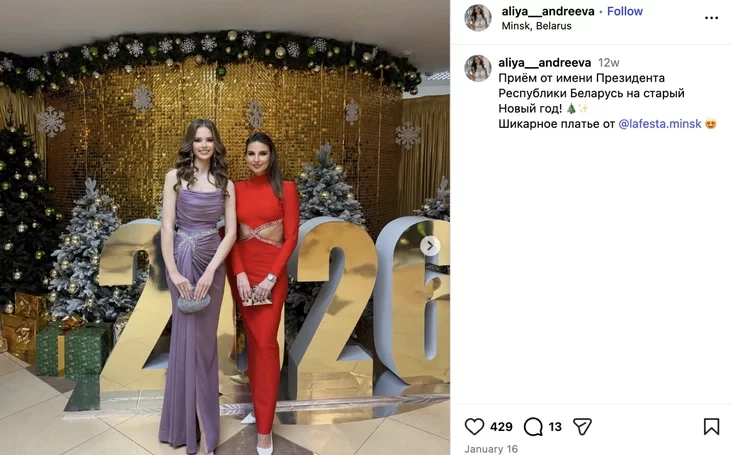
Task: Share post with paper plane icon
Action: (x=582, y=427)
